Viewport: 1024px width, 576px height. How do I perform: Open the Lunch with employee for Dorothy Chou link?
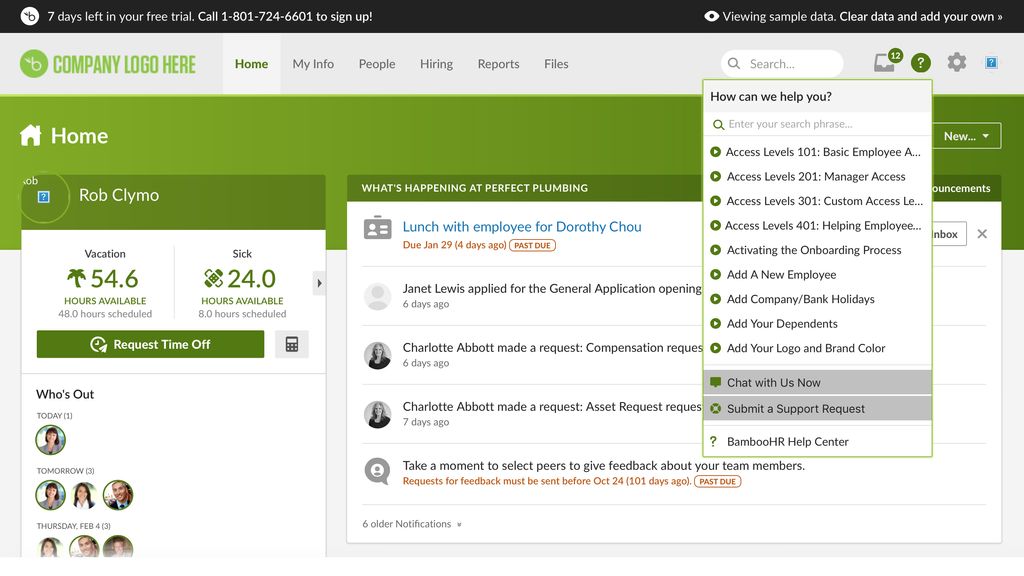pyautogui.click(x=521, y=226)
